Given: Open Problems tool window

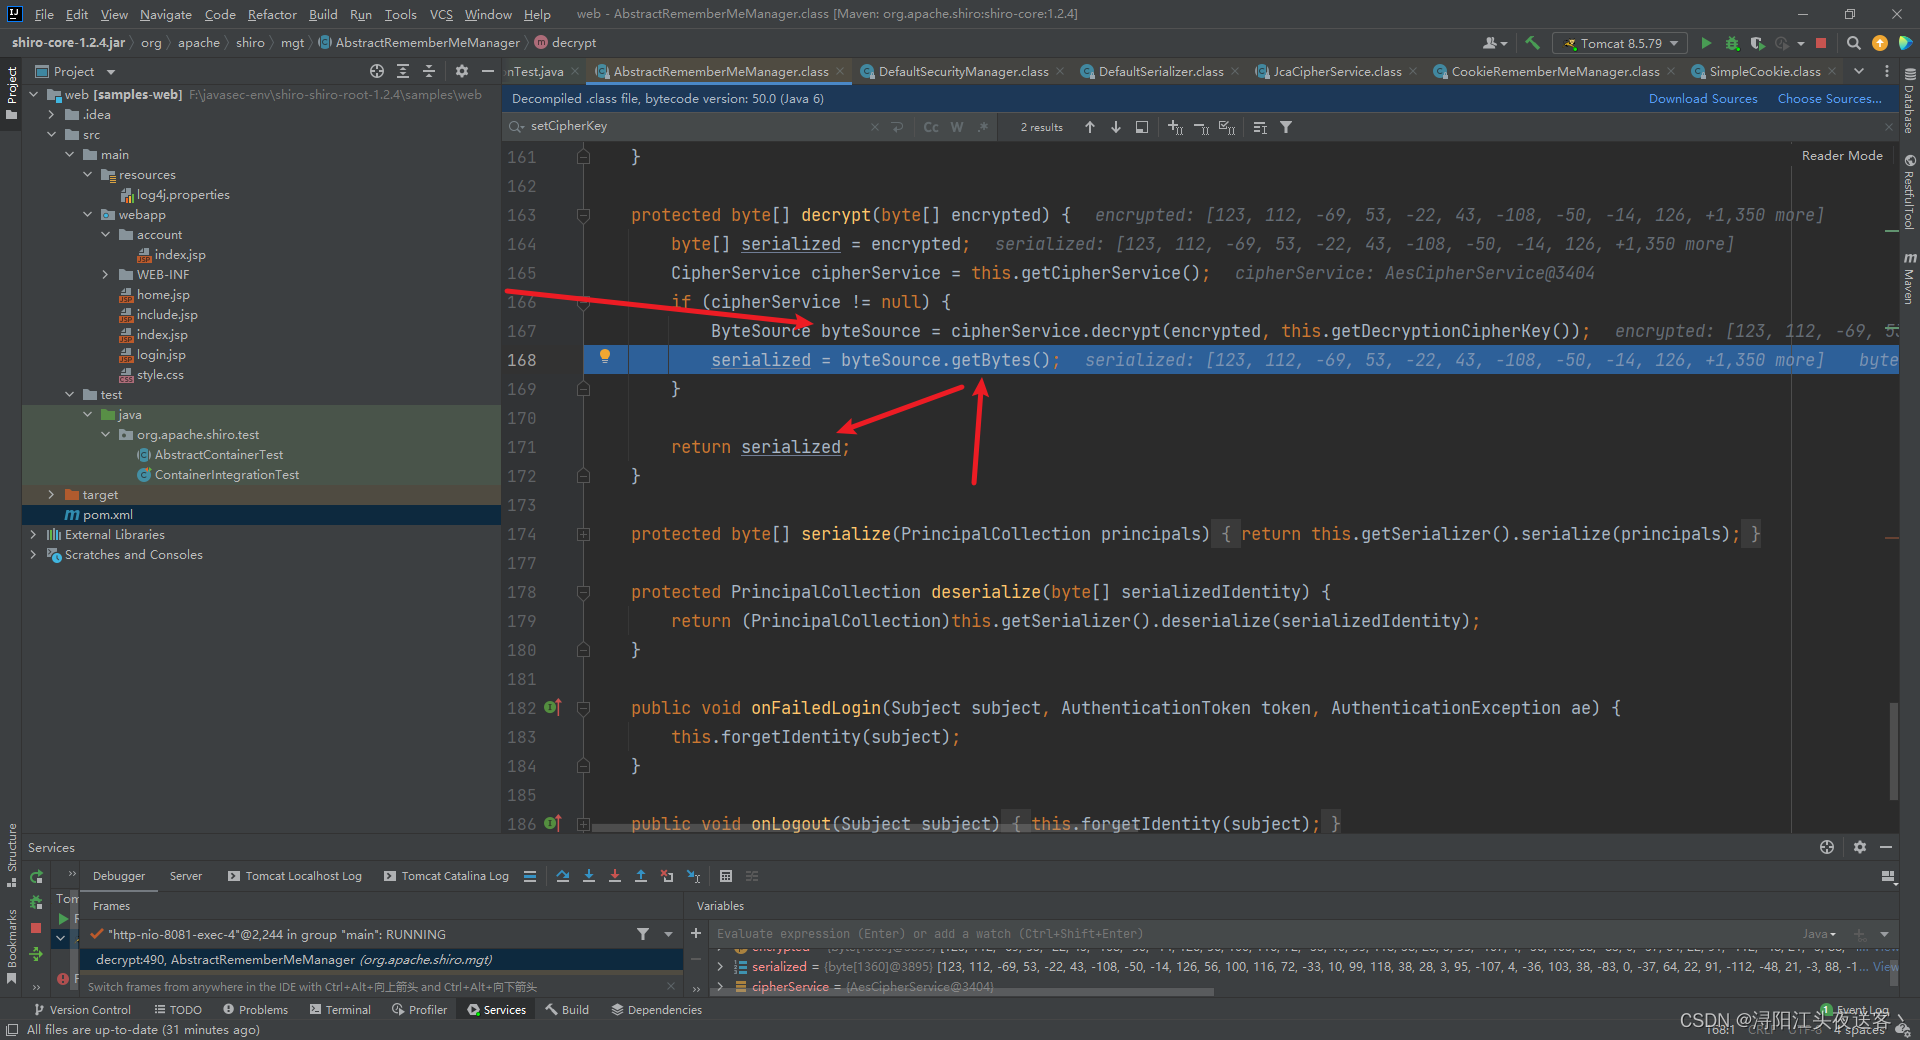Looking at the screenshot, I should point(255,1010).
